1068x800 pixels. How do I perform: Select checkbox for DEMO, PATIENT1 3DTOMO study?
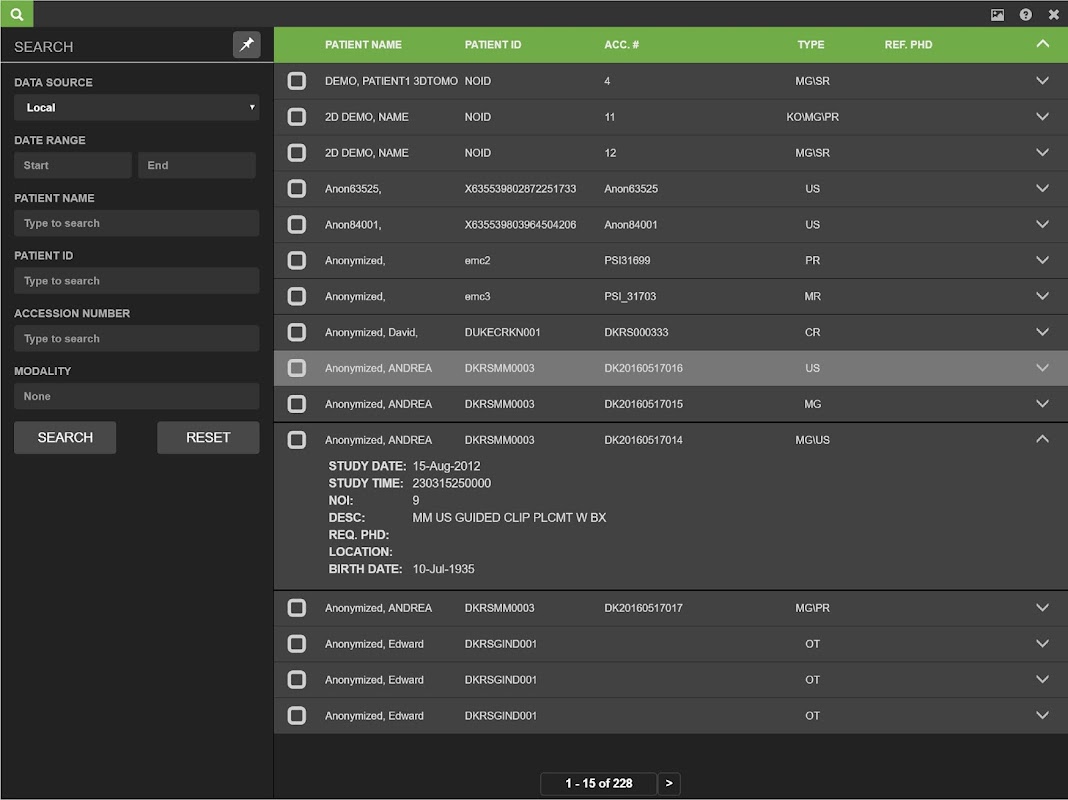coord(297,81)
